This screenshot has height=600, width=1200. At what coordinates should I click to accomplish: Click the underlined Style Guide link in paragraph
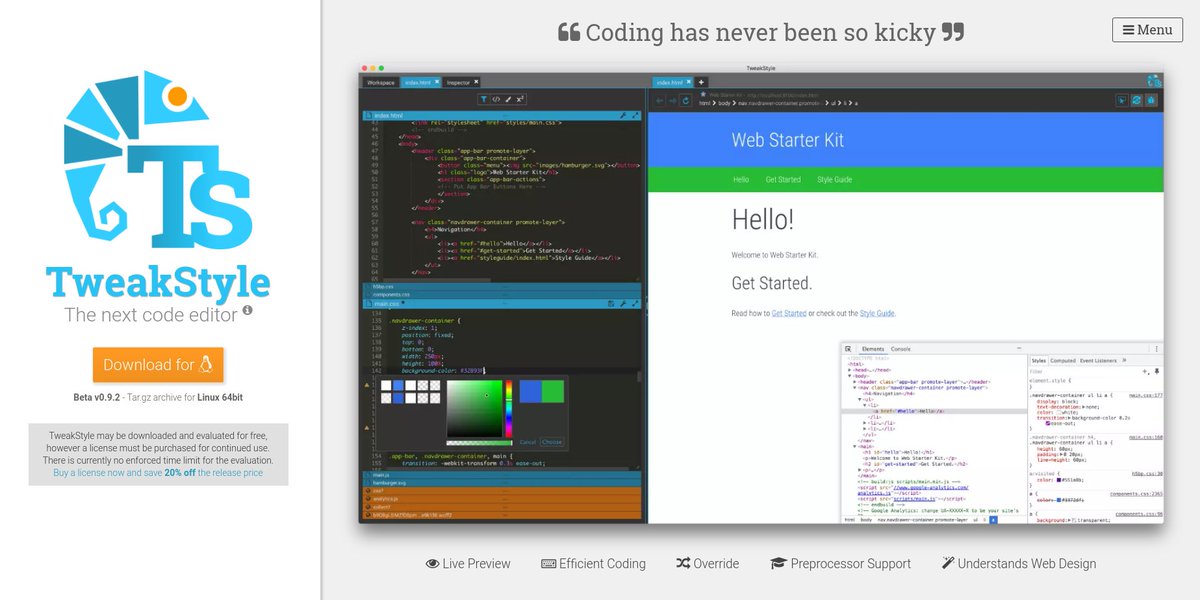[877, 313]
